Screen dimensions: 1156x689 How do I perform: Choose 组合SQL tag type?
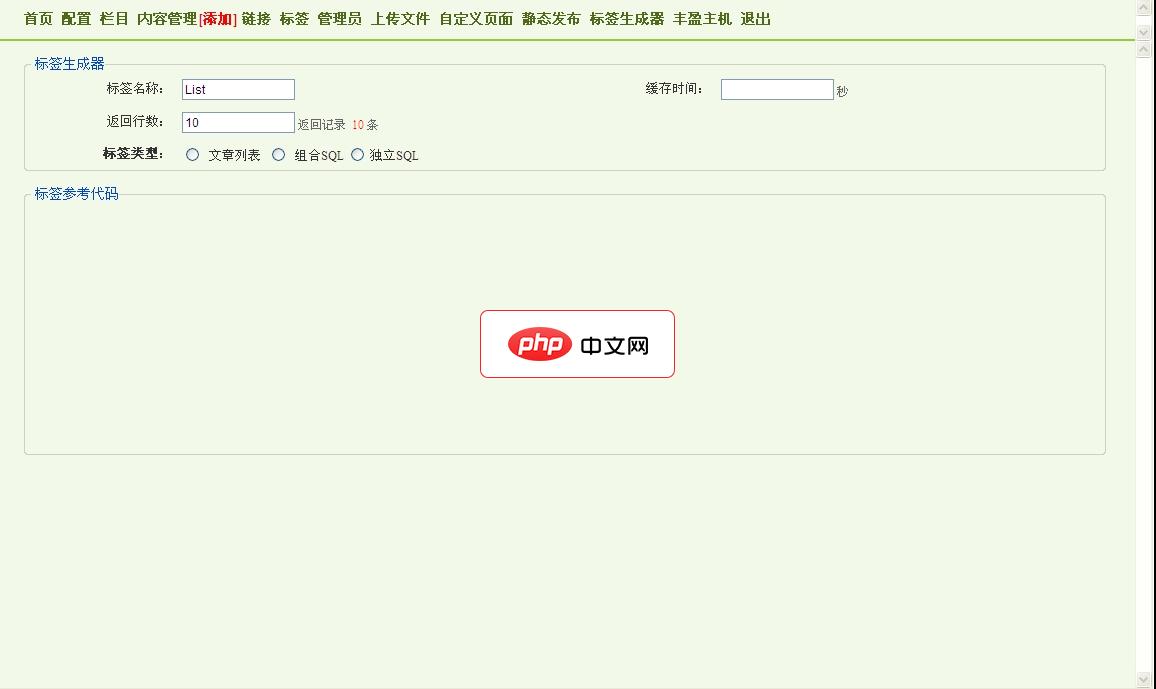tap(279, 154)
